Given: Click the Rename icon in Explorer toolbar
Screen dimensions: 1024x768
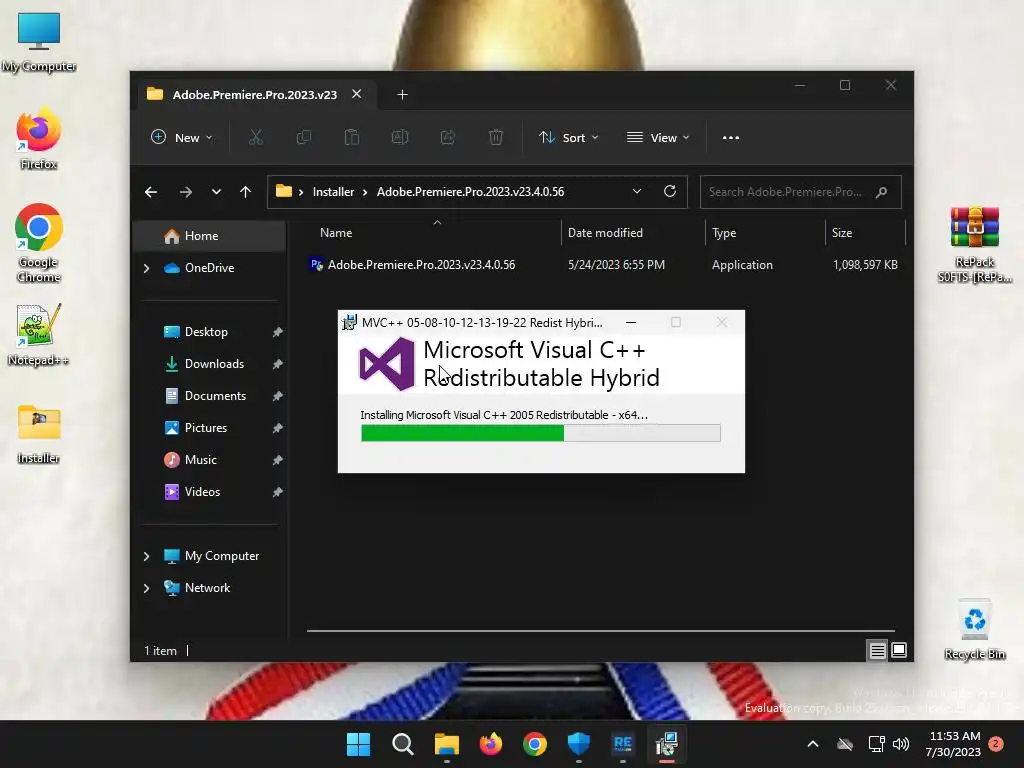Looking at the screenshot, I should point(400,137).
